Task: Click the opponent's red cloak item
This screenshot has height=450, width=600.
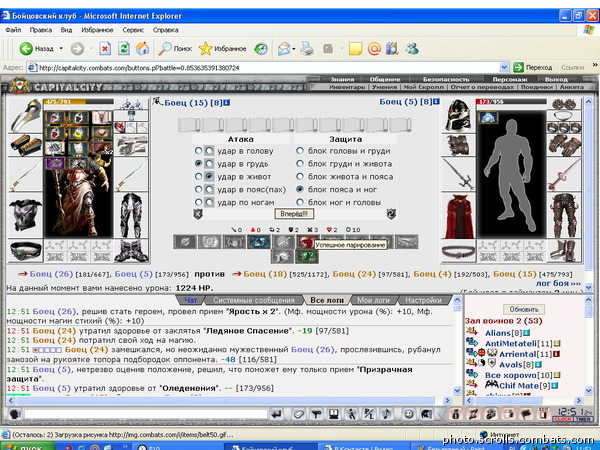Action: (458, 216)
